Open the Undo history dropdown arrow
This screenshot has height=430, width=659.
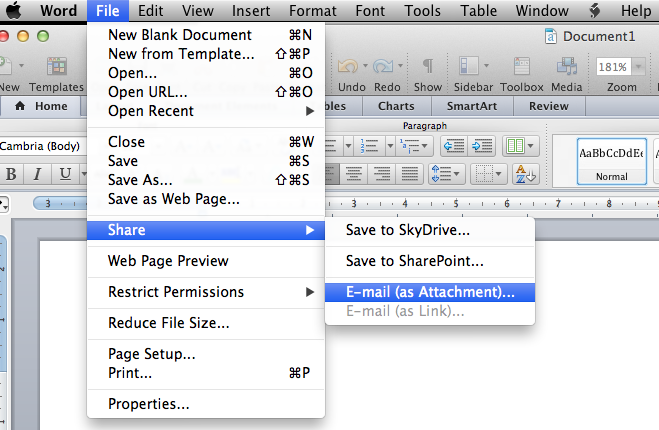(365, 66)
